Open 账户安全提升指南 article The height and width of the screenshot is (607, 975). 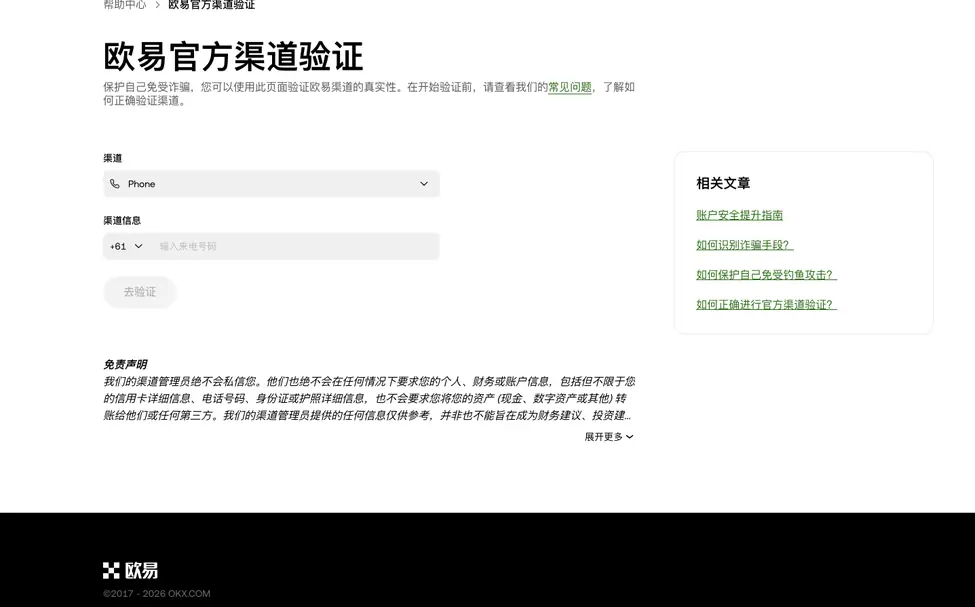(x=739, y=215)
